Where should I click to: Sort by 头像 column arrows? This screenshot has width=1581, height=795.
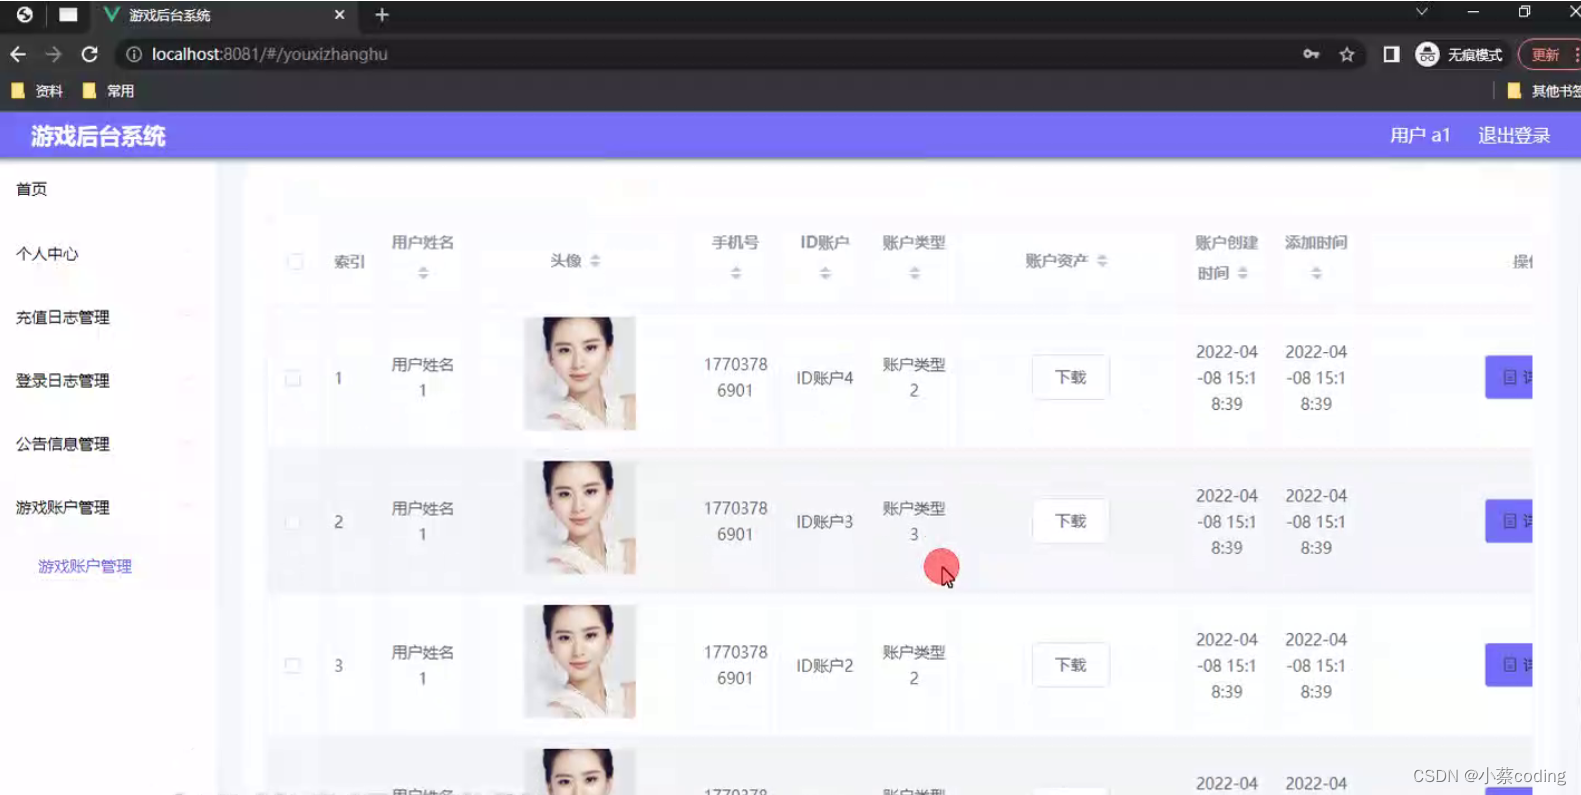595,260
